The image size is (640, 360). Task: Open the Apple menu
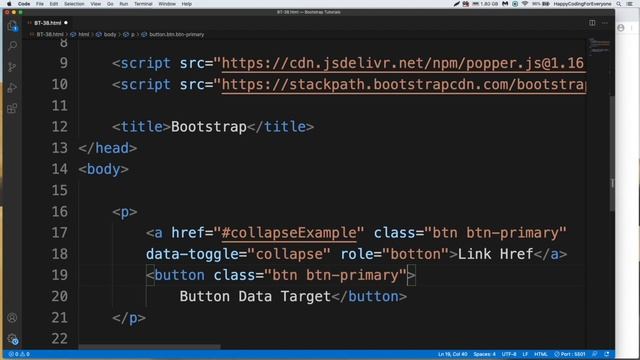[9, 4]
